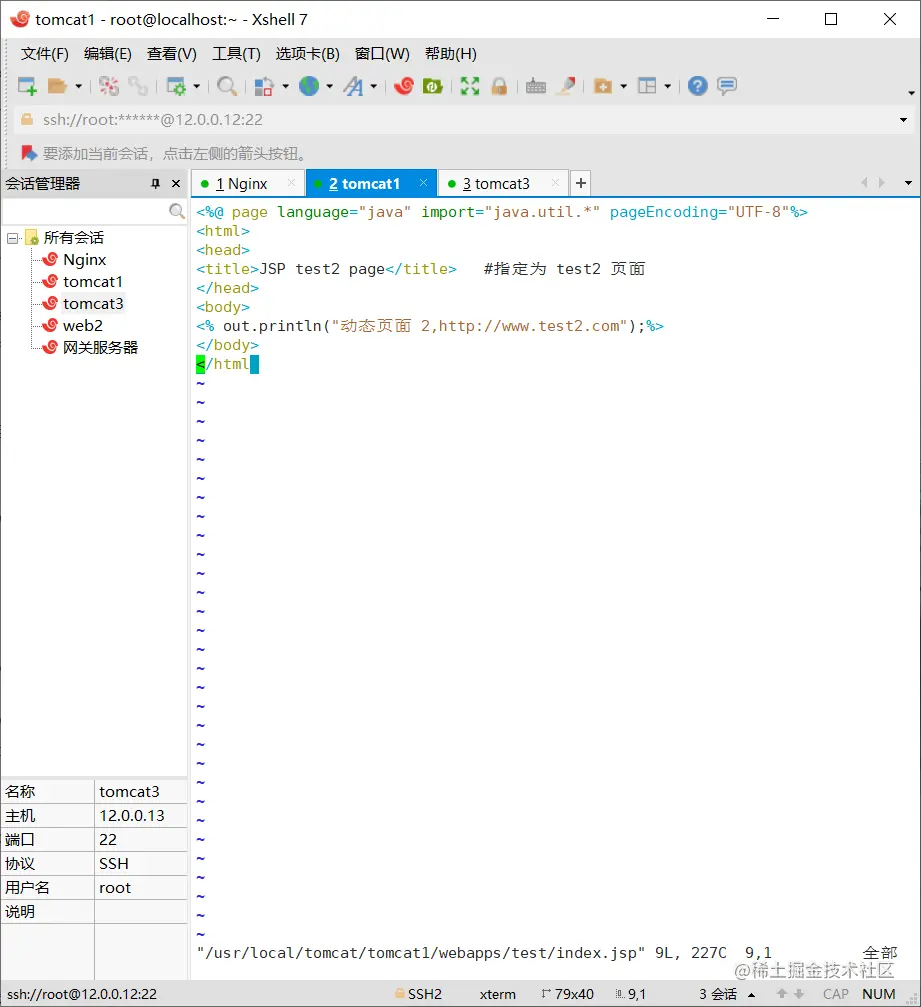Screen dimensions: 921x1007
Task: Open the globe encoding dropdown arrow
Action: (329, 85)
